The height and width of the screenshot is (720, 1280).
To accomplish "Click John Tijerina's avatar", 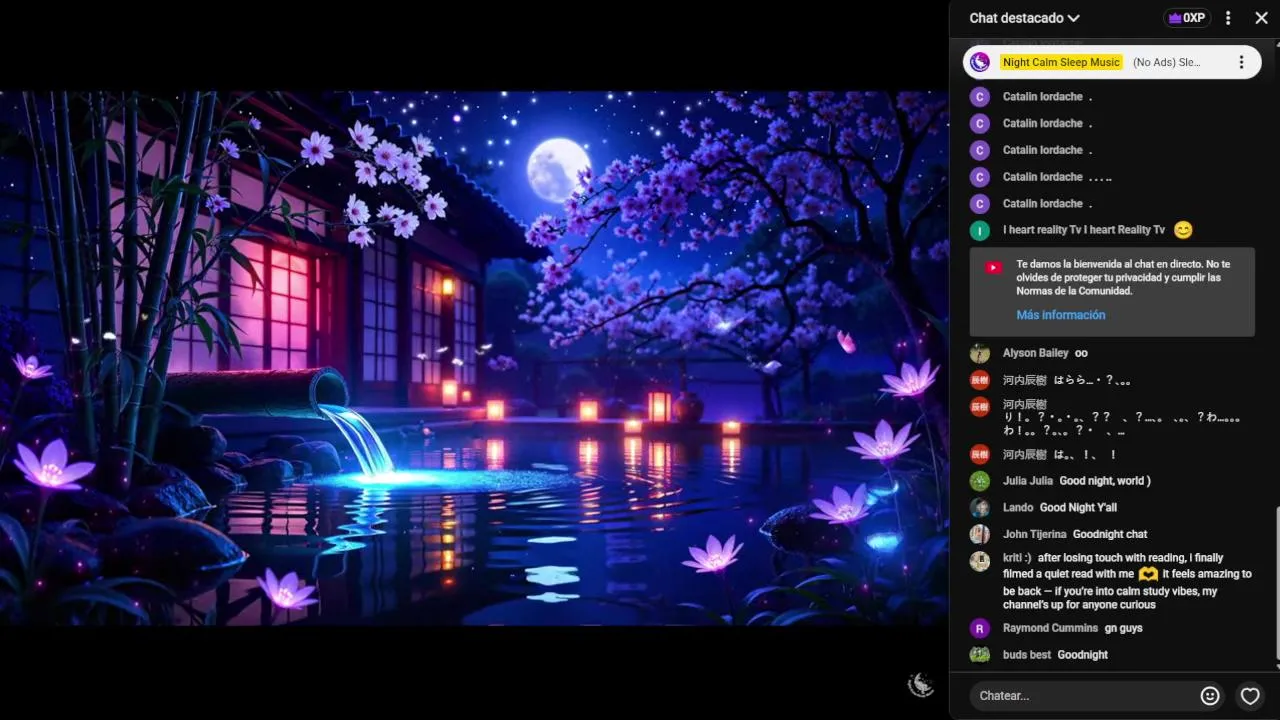I will click(x=980, y=535).
